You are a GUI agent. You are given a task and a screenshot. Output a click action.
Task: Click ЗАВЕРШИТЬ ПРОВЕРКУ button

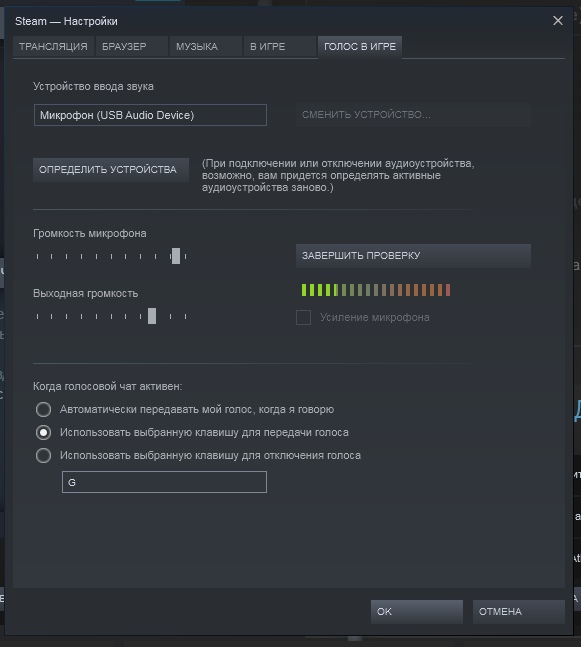point(413,255)
